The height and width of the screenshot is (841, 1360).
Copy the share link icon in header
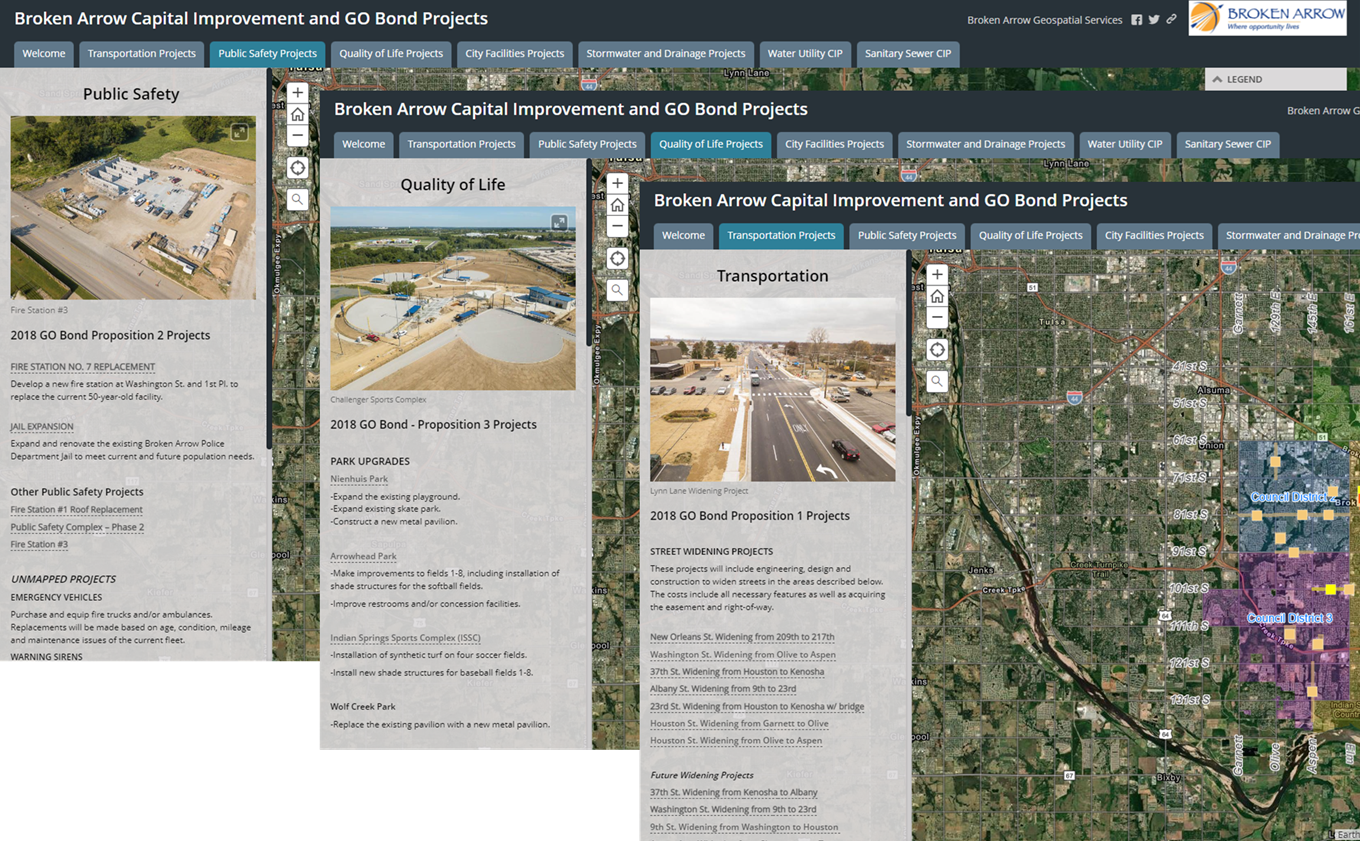tap(1171, 20)
